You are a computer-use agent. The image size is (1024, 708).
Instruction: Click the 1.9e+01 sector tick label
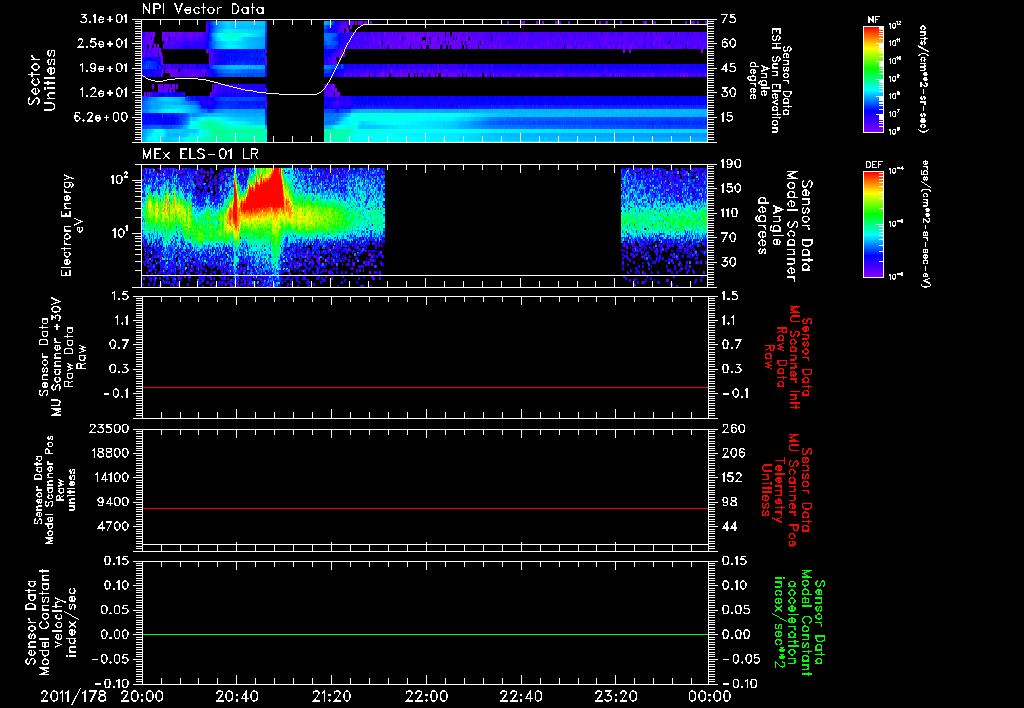pyautogui.click(x=106, y=68)
